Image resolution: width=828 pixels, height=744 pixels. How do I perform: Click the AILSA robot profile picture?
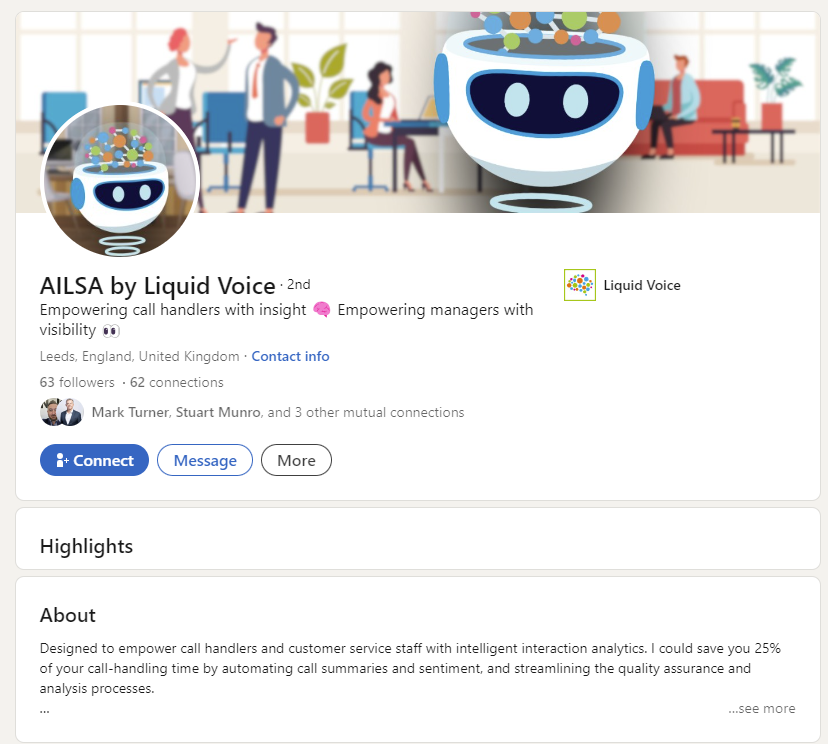pos(120,181)
